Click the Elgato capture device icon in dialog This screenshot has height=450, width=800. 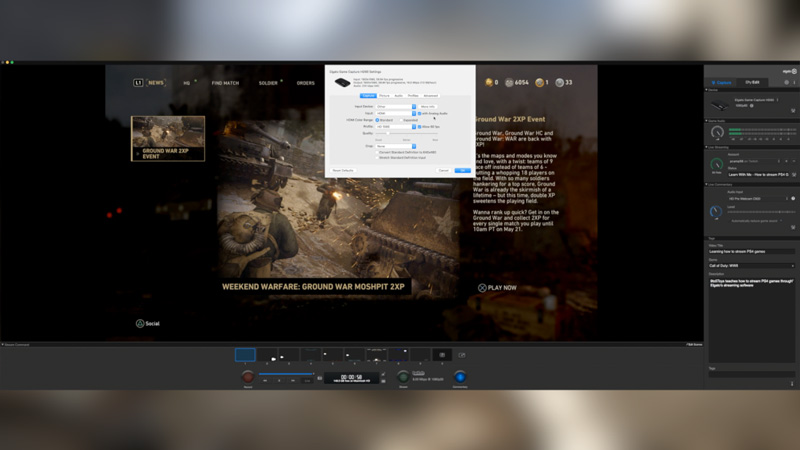click(x=342, y=81)
